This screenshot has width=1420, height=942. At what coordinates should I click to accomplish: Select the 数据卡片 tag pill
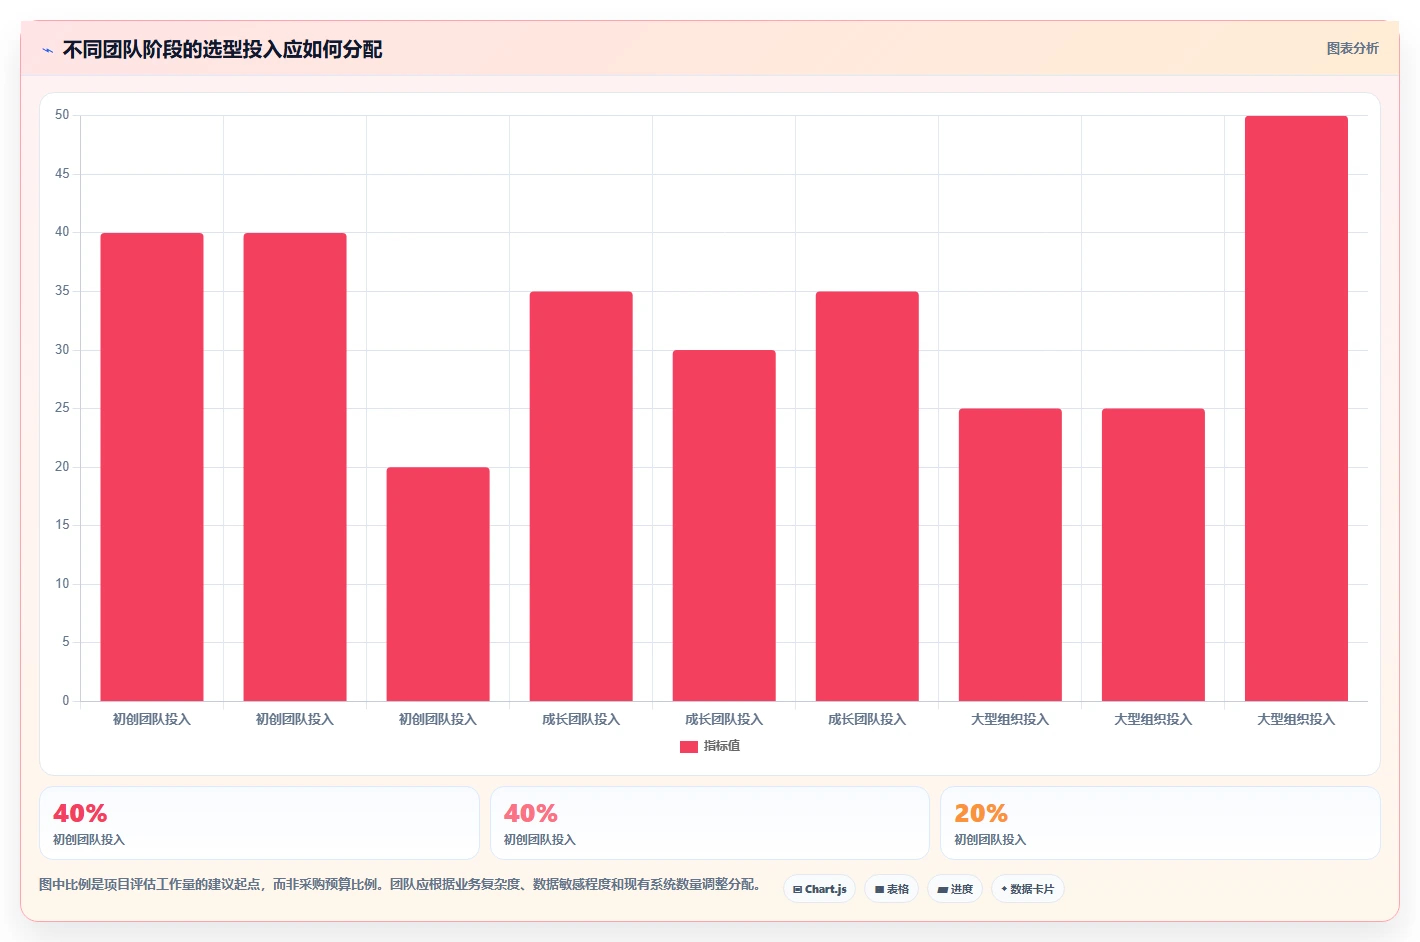[1027, 889]
